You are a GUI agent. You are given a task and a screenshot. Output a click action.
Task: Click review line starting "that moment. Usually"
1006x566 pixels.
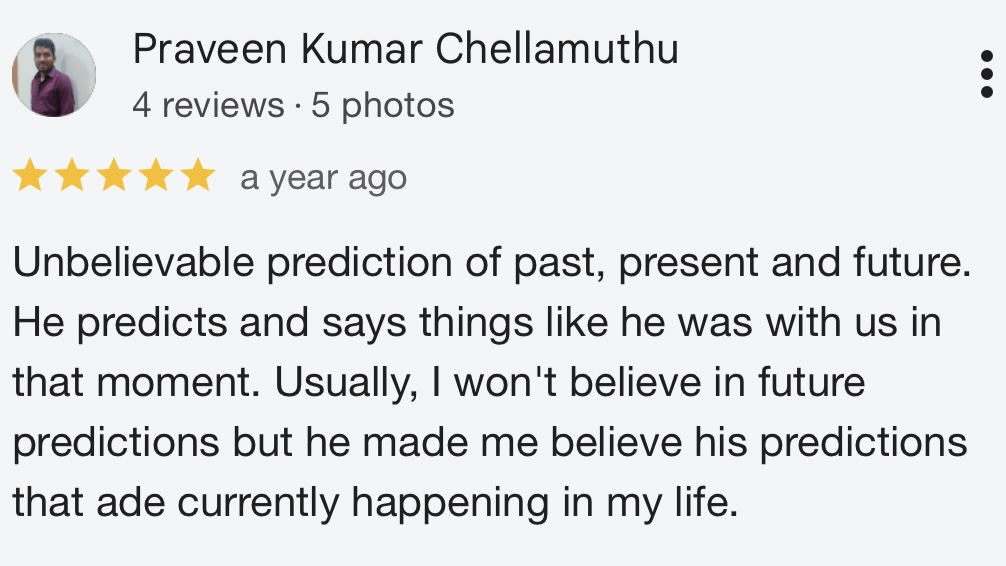point(439,382)
